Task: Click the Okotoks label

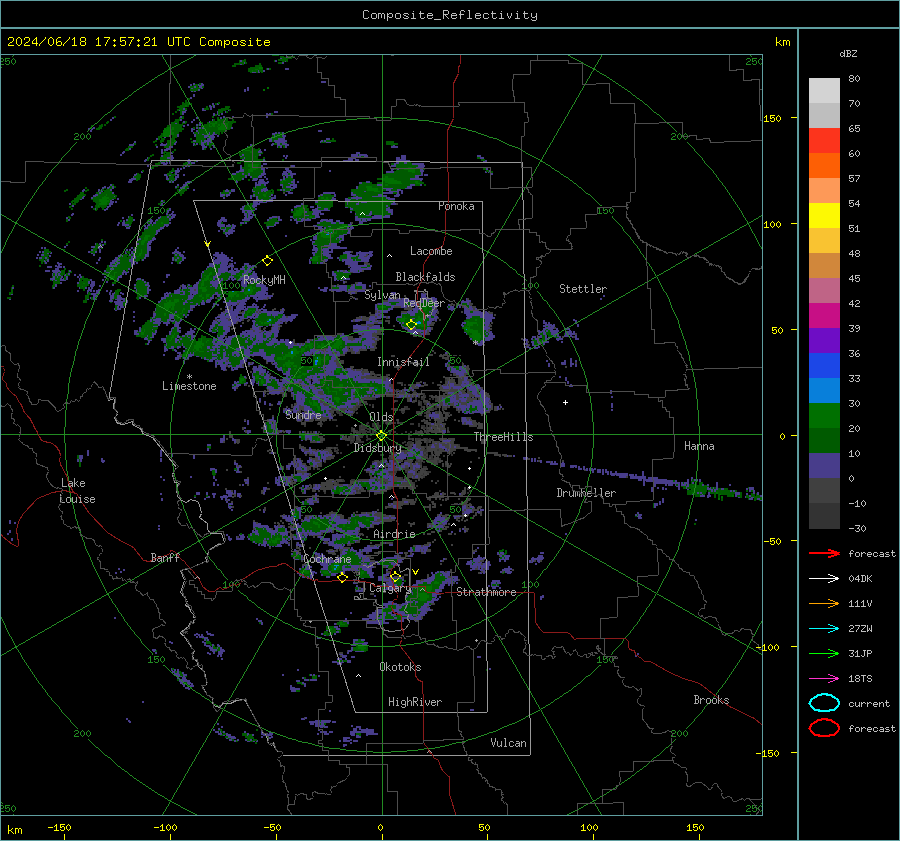Action: (x=401, y=667)
